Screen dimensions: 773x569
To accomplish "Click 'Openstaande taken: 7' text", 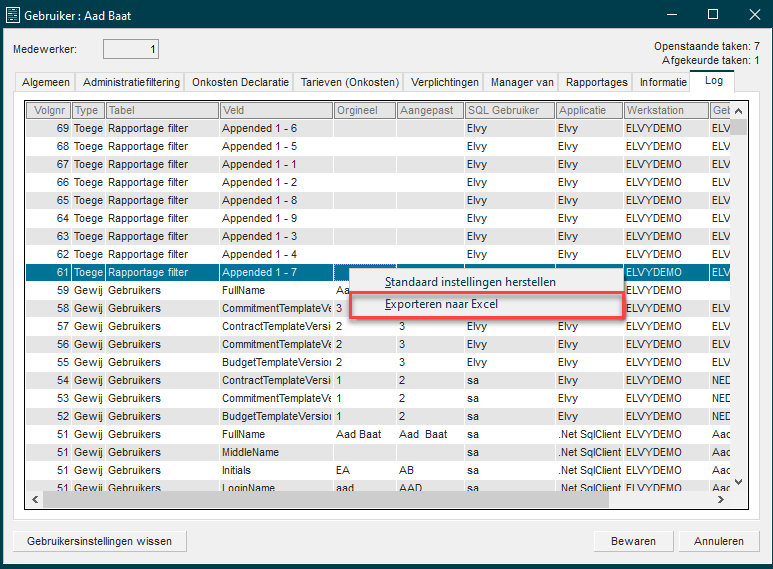I will [706, 46].
